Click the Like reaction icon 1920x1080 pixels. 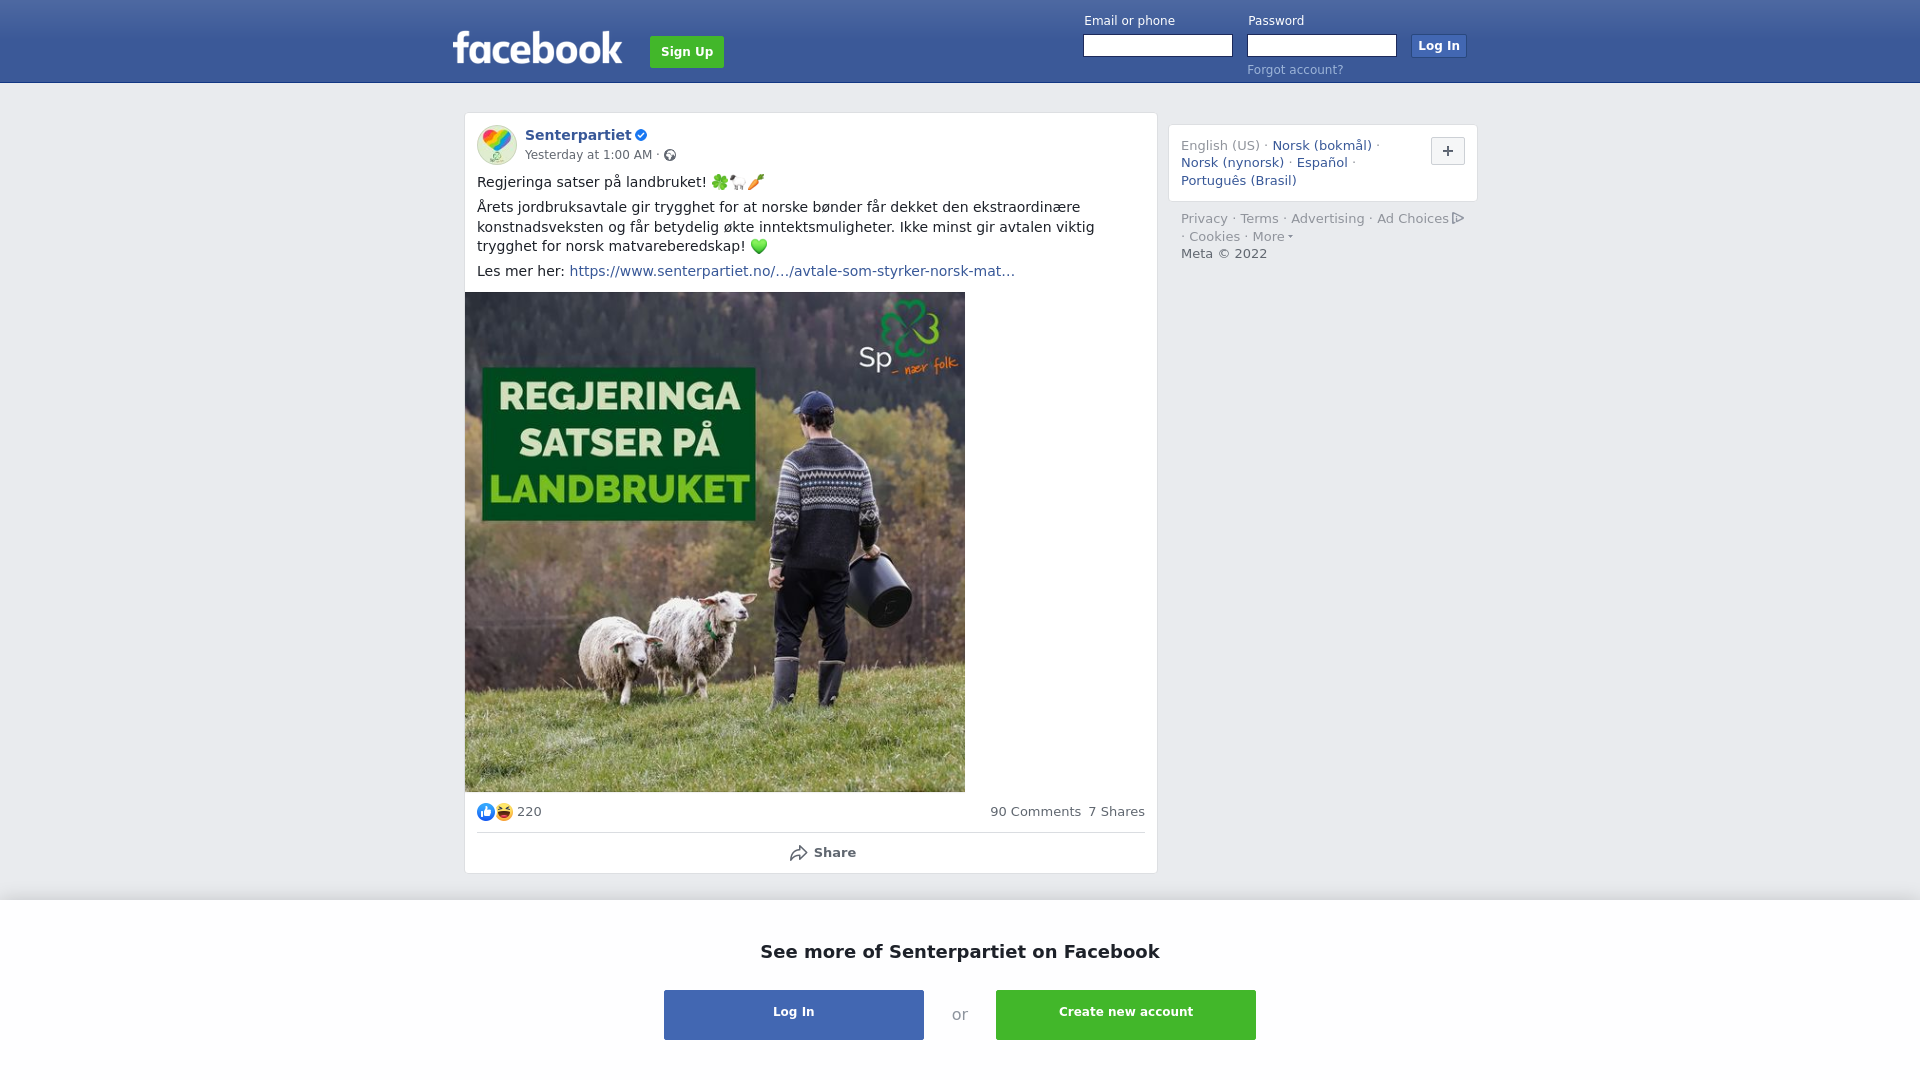pyautogui.click(x=486, y=812)
